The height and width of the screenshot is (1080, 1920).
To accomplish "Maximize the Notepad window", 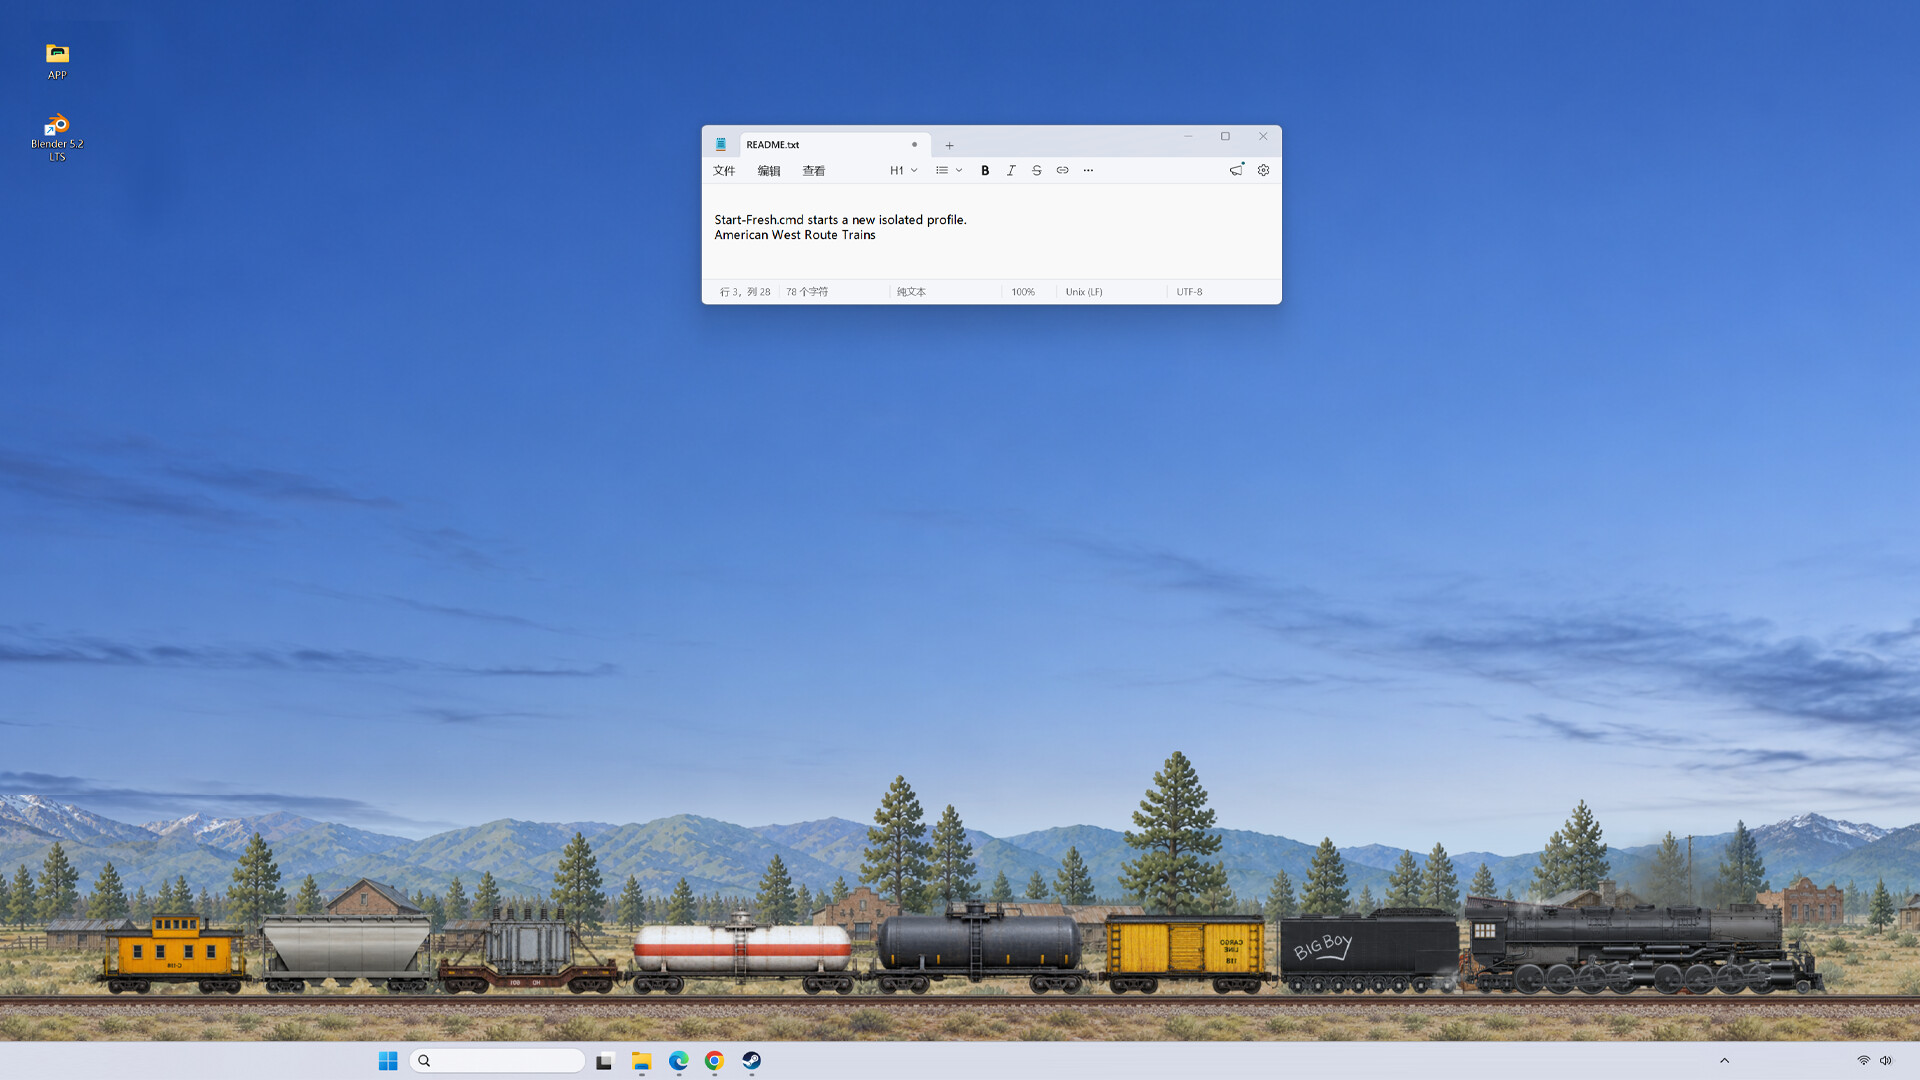I will click(x=1225, y=136).
